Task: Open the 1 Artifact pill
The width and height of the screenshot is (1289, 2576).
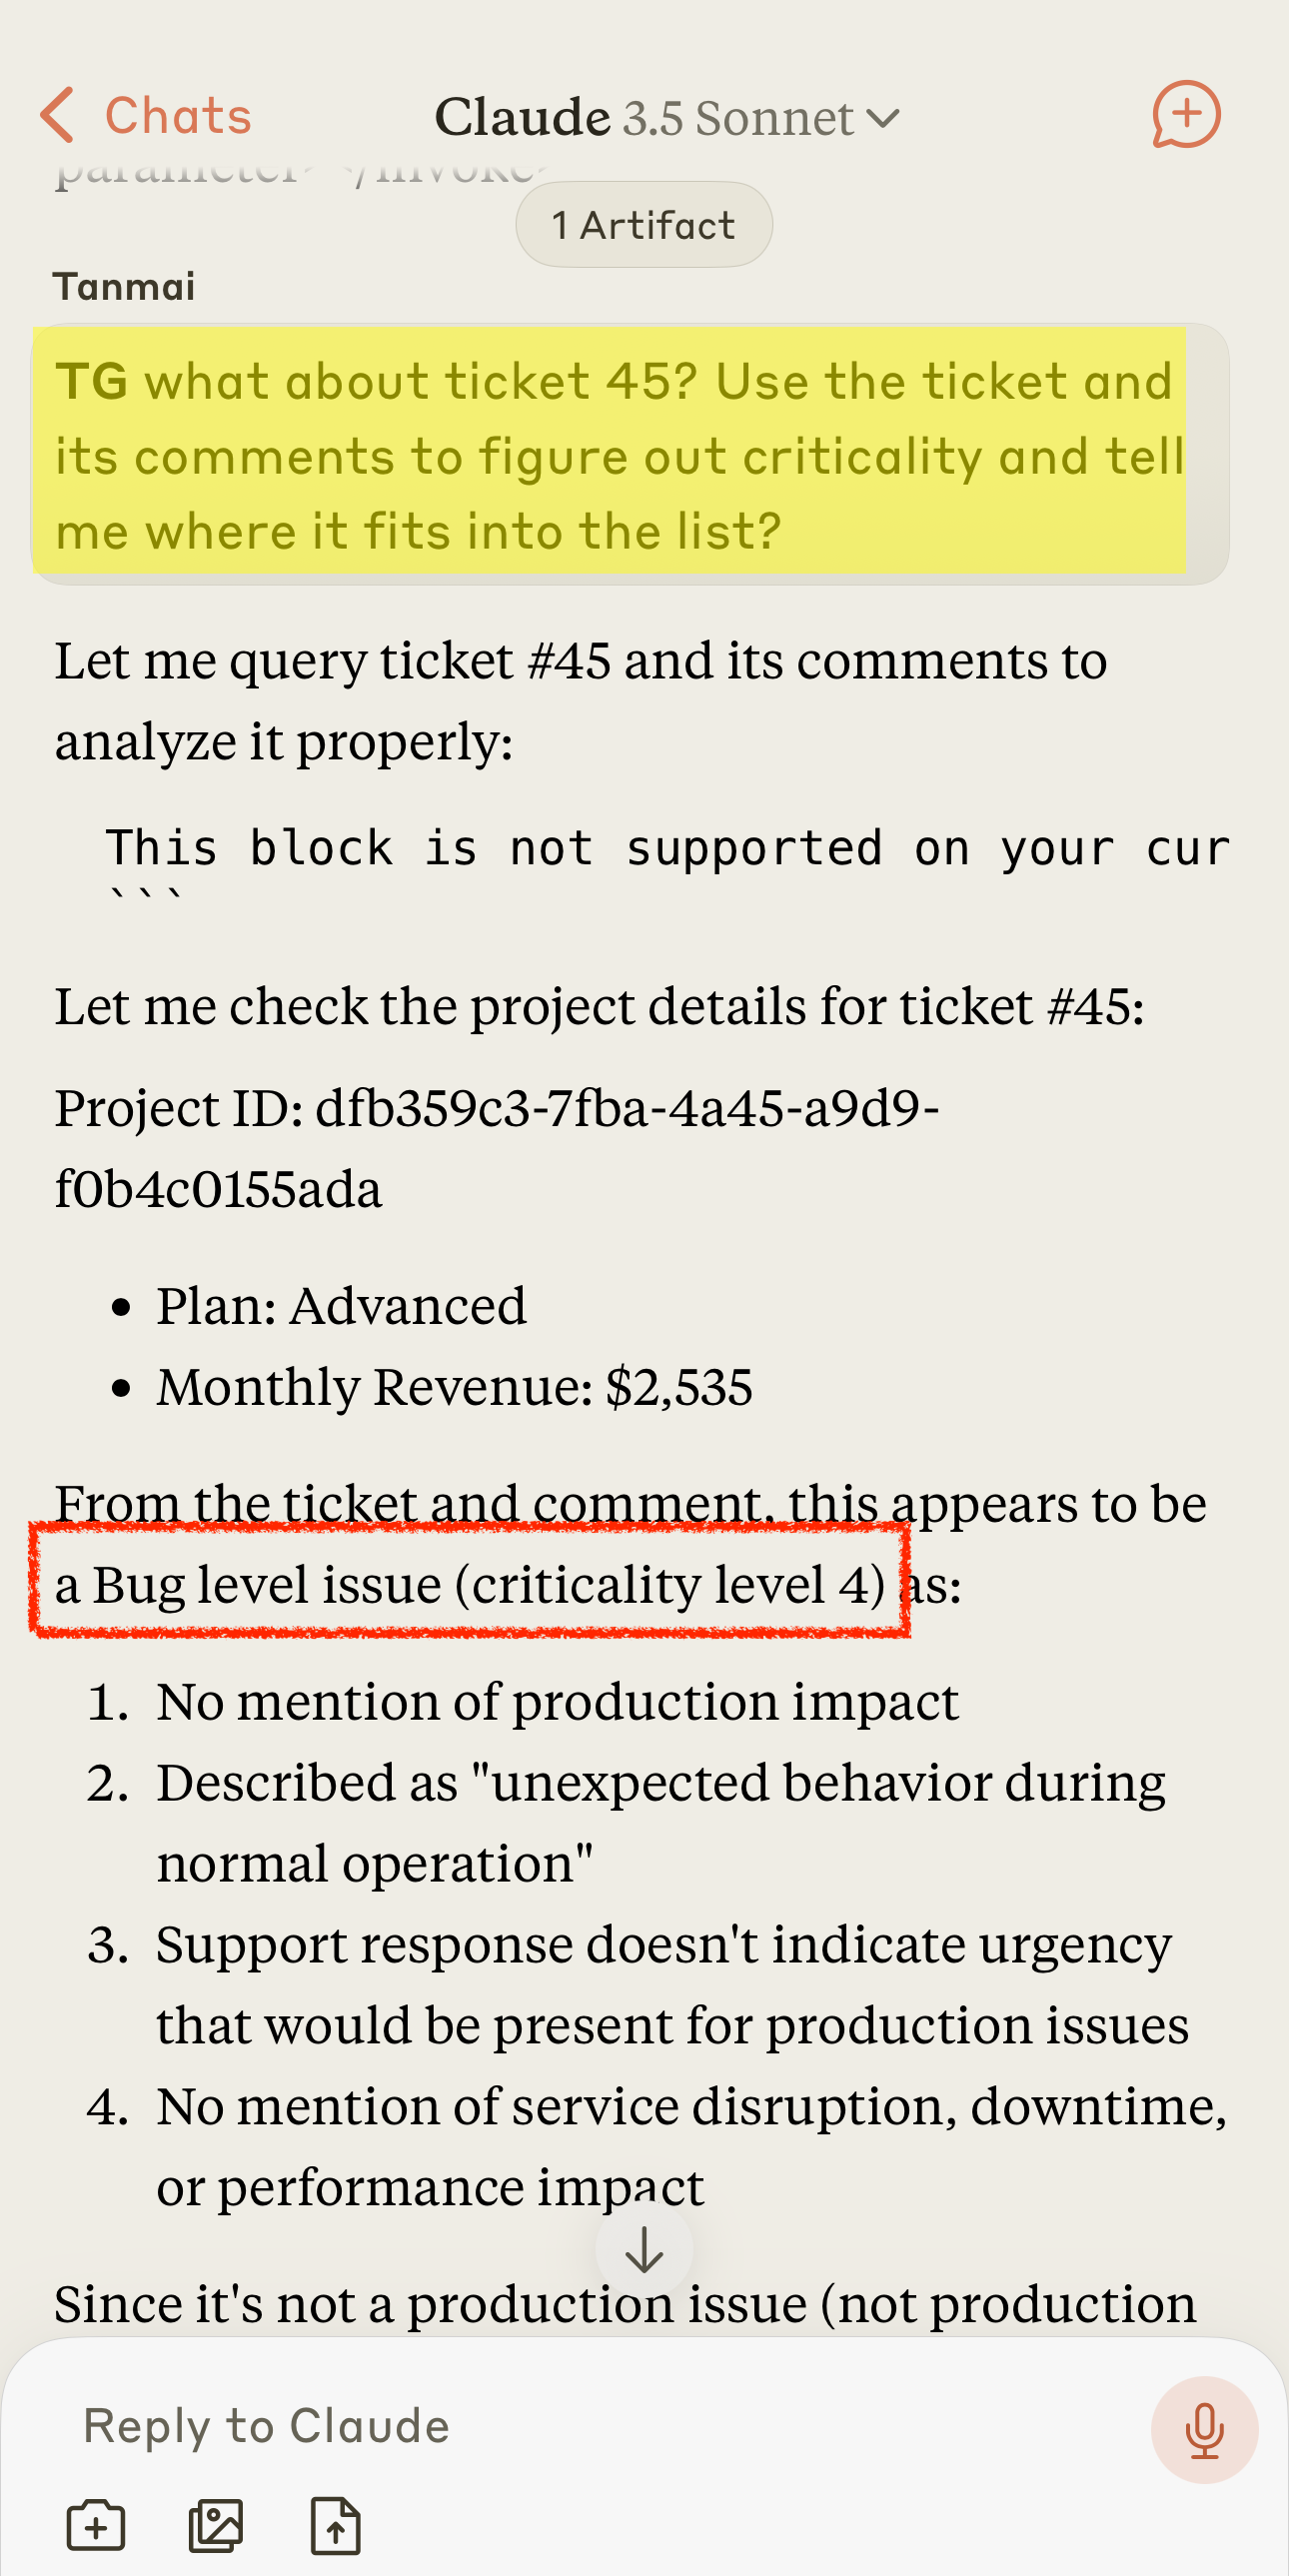Action: [644, 224]
